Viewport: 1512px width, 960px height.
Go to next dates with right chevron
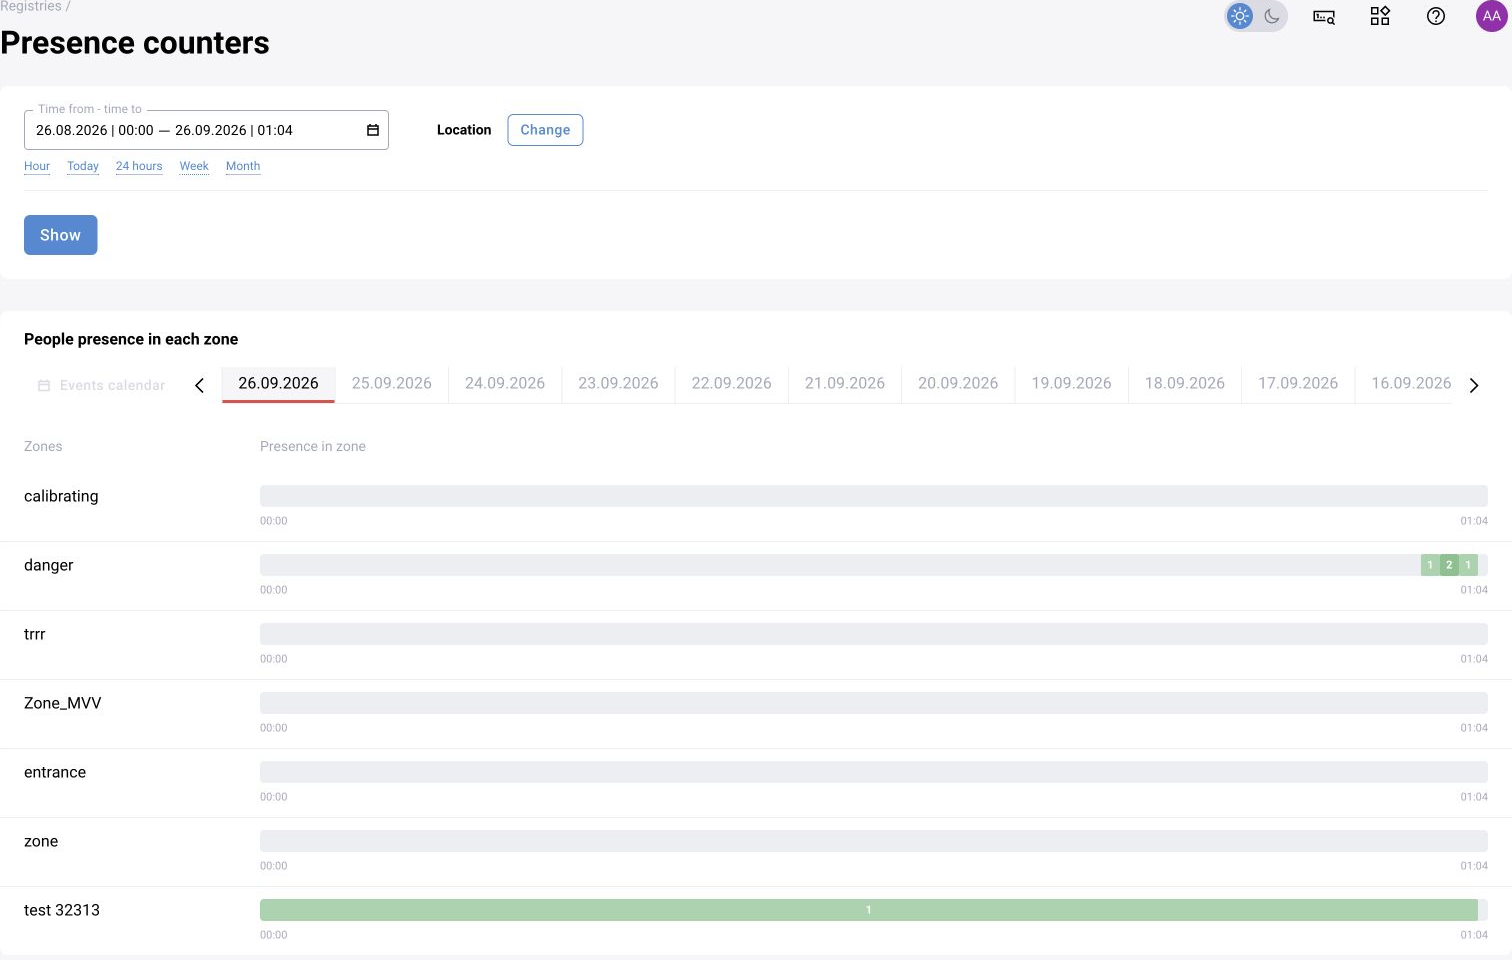click(x=1474, y=385)
